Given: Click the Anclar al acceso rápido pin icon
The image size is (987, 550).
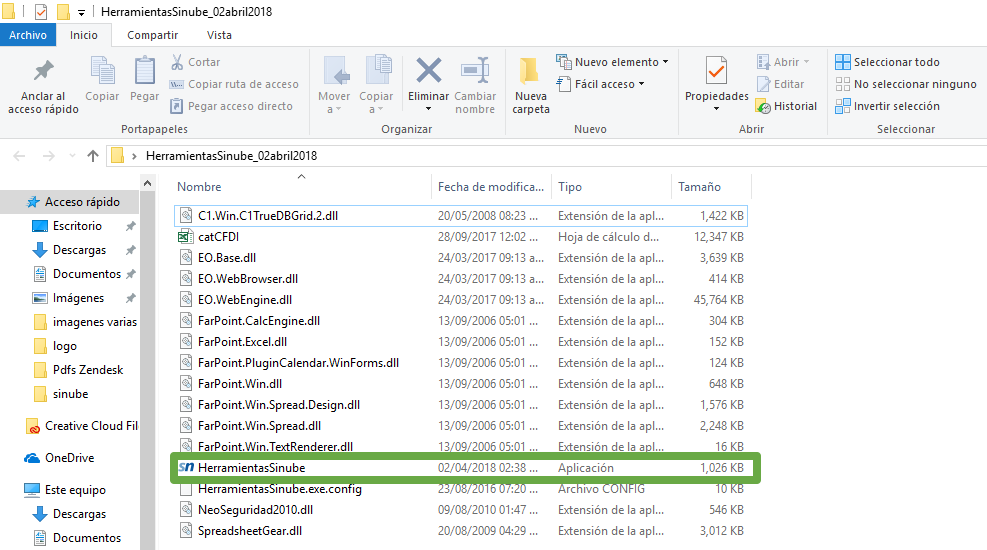Looking at the screenshot, I should 43,72.
